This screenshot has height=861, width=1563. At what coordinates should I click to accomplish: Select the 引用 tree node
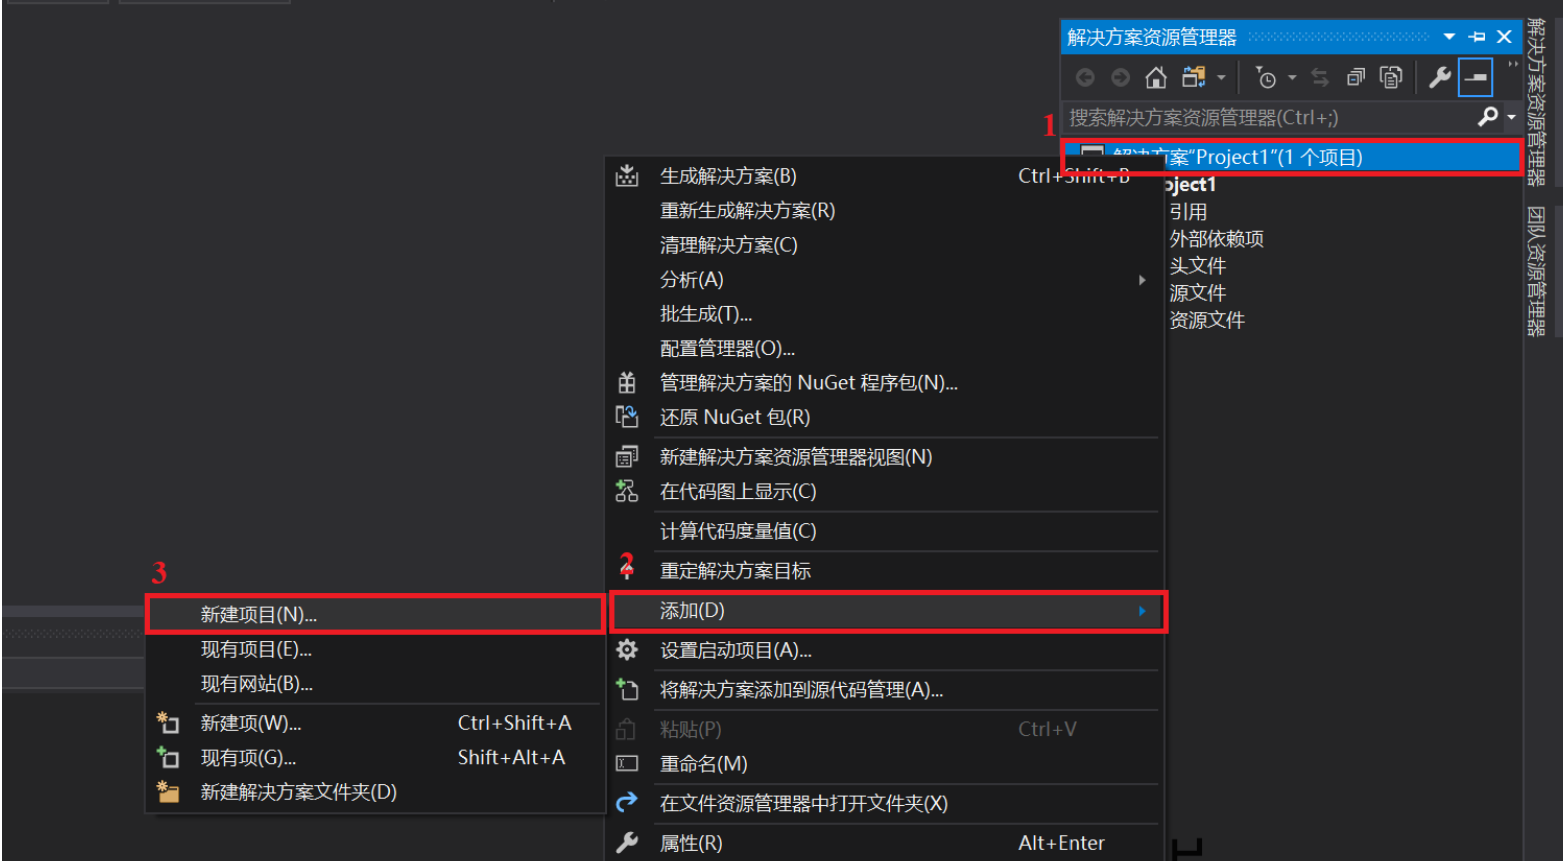(x=1188, y=212)
